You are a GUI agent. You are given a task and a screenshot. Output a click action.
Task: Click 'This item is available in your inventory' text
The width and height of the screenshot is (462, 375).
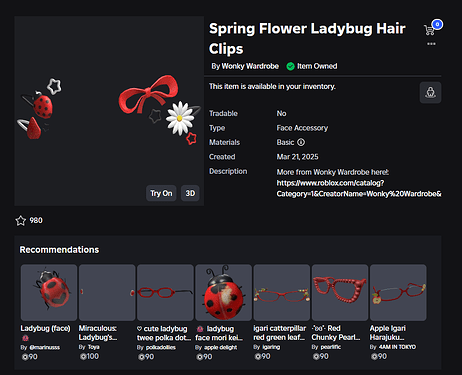272,86
